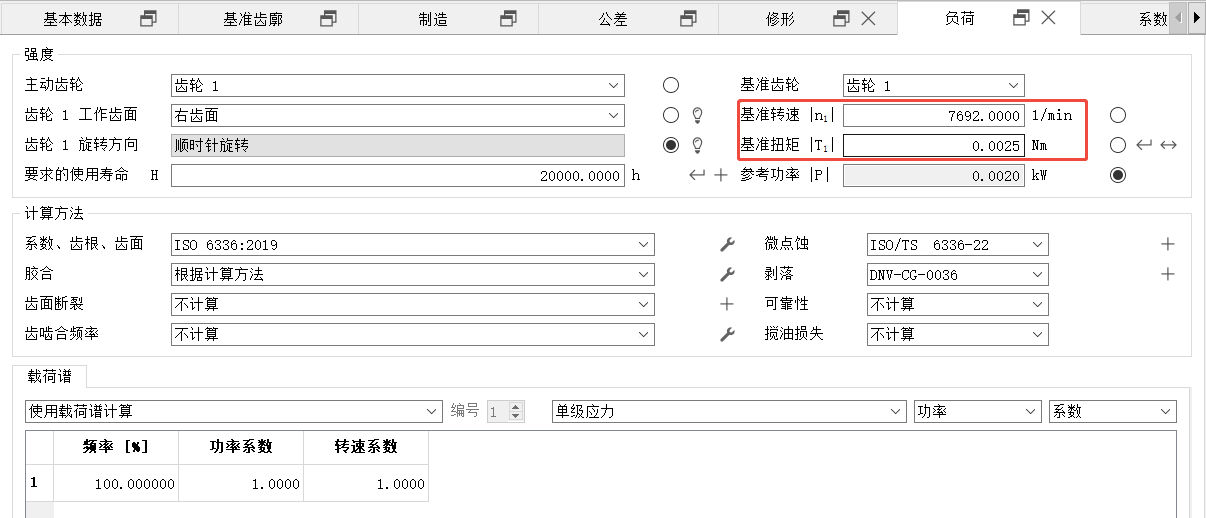Close the 修形 tab
The width and height of the screenshot is (1206, 518).
(x=868, y=18)
